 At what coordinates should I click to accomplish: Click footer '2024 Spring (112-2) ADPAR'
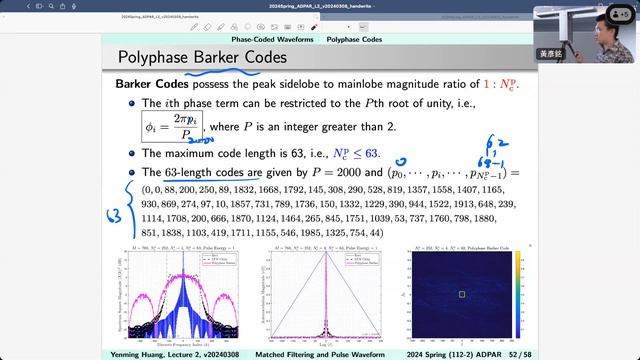coord(454,355)
